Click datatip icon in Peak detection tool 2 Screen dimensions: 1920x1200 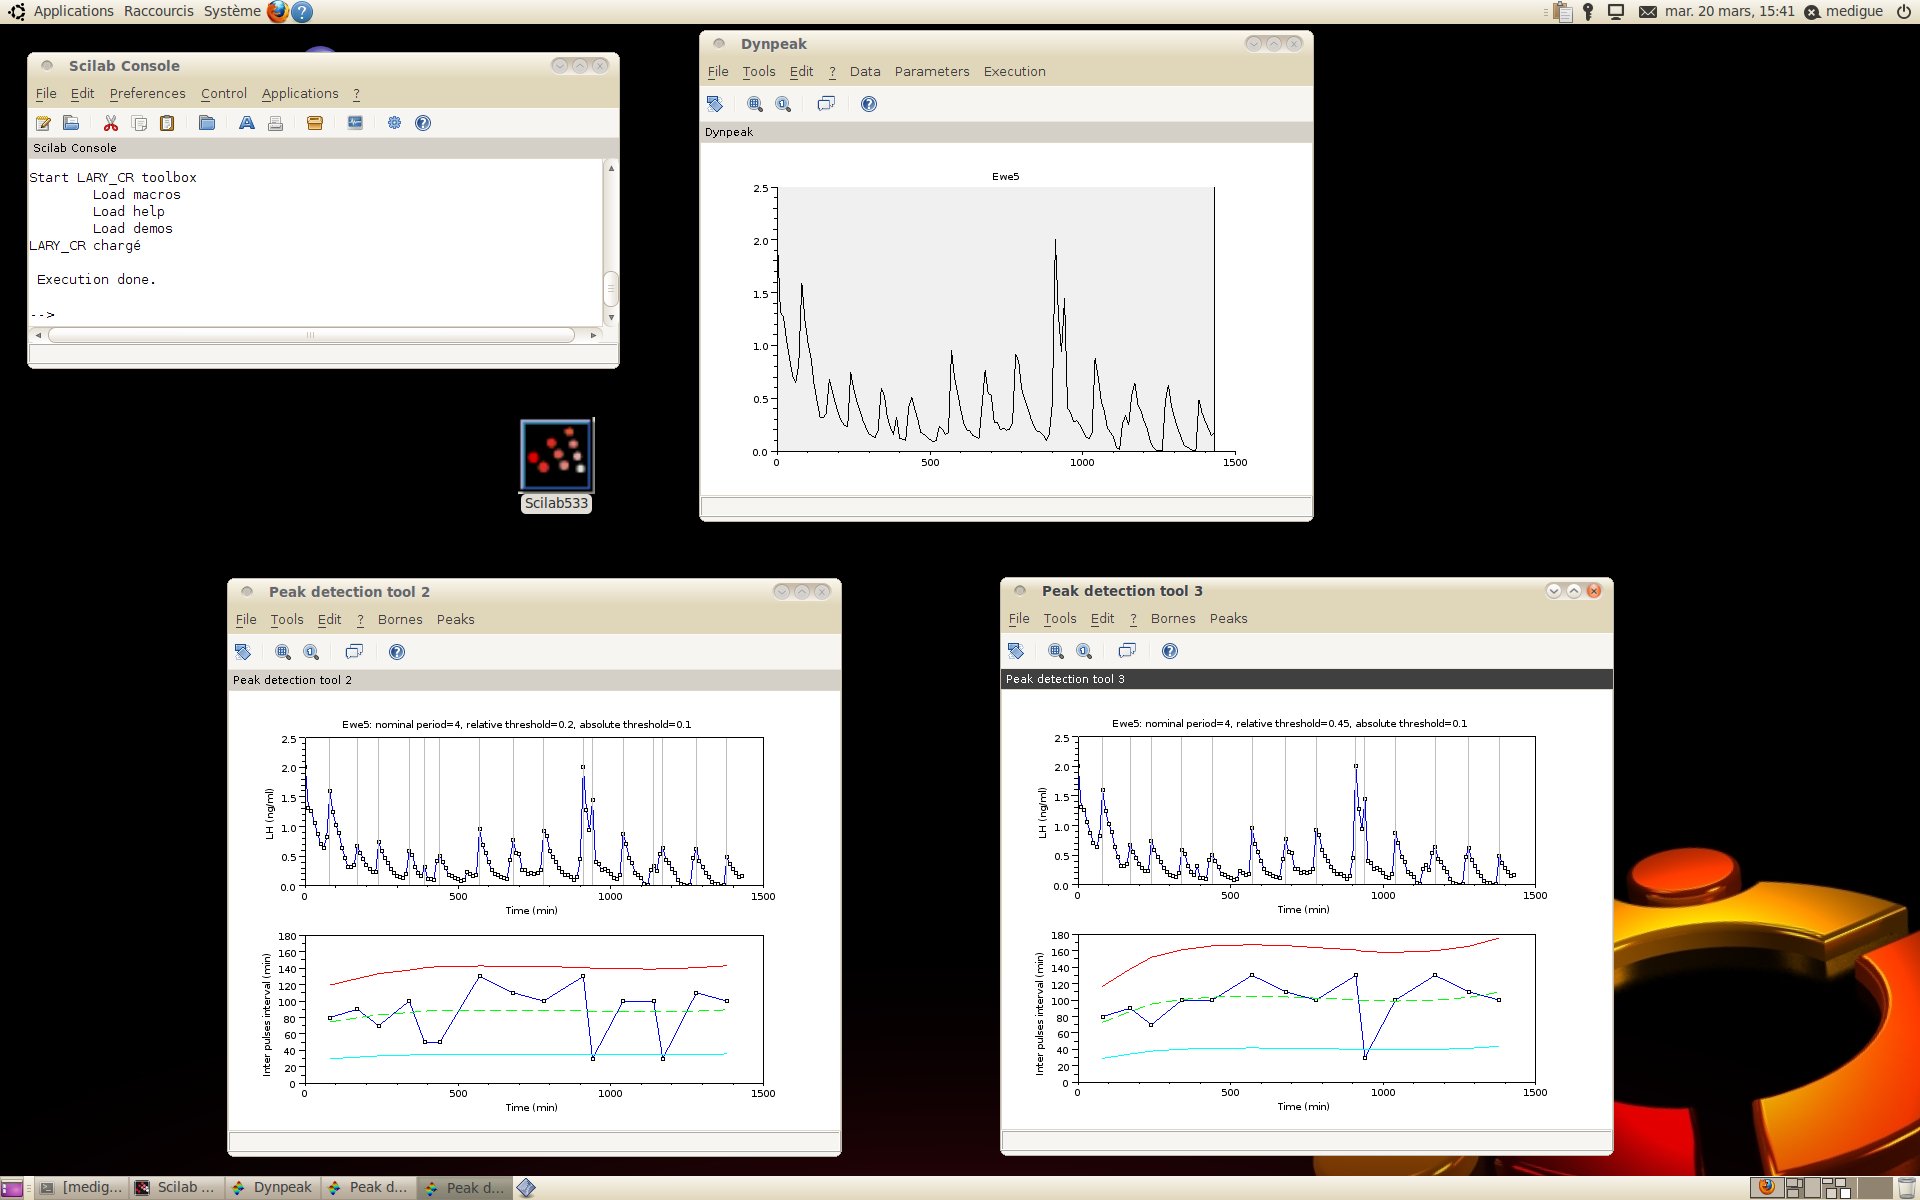point(354,652)
